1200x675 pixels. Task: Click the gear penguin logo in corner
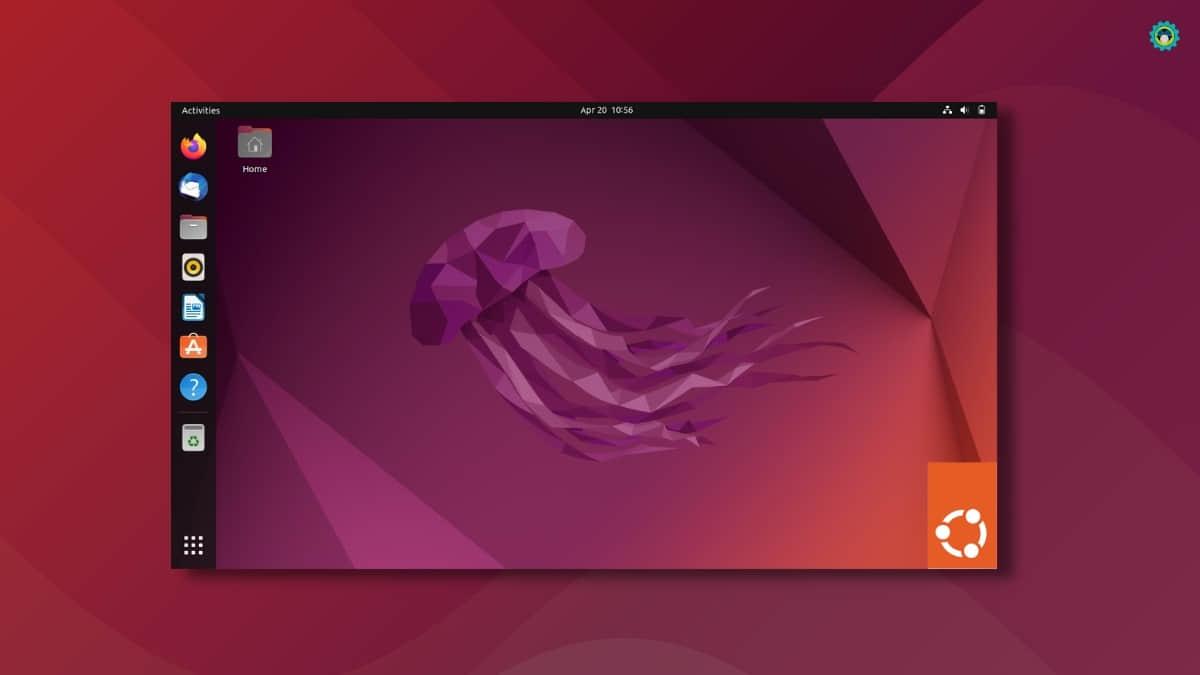click(1164, 37)
